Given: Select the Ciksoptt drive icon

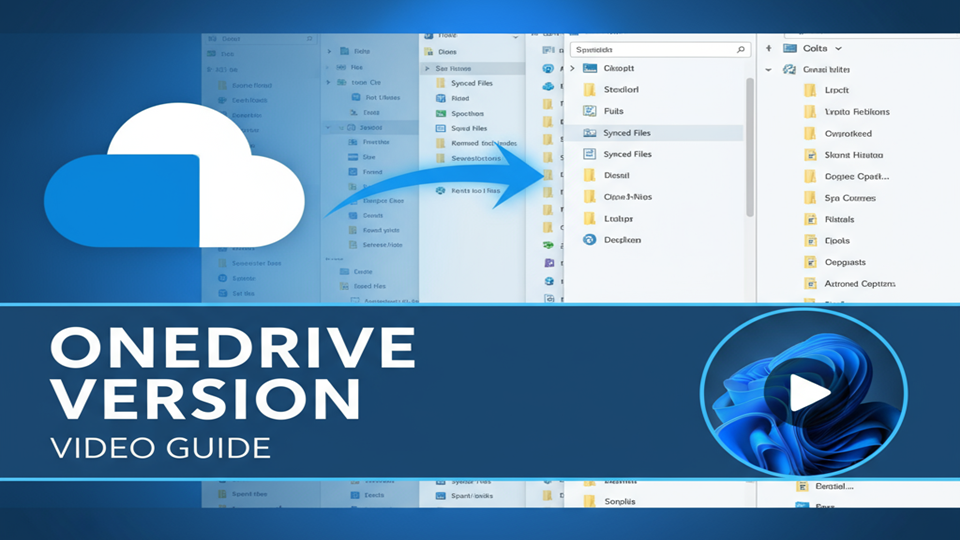Looking at the screenshot, I should point(590,69).
